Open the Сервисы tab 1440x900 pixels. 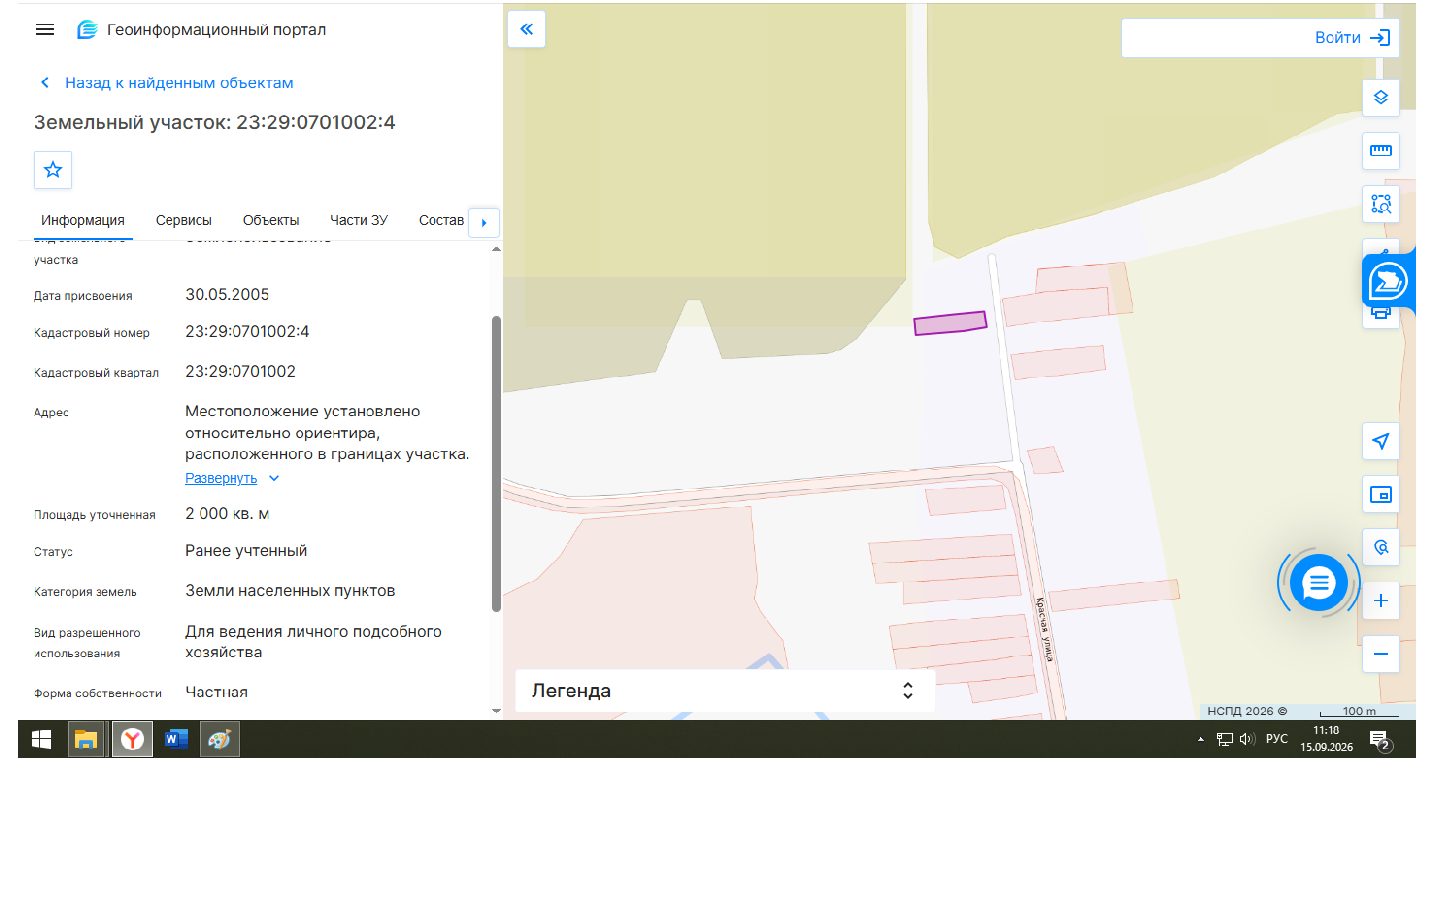[184, 220]
